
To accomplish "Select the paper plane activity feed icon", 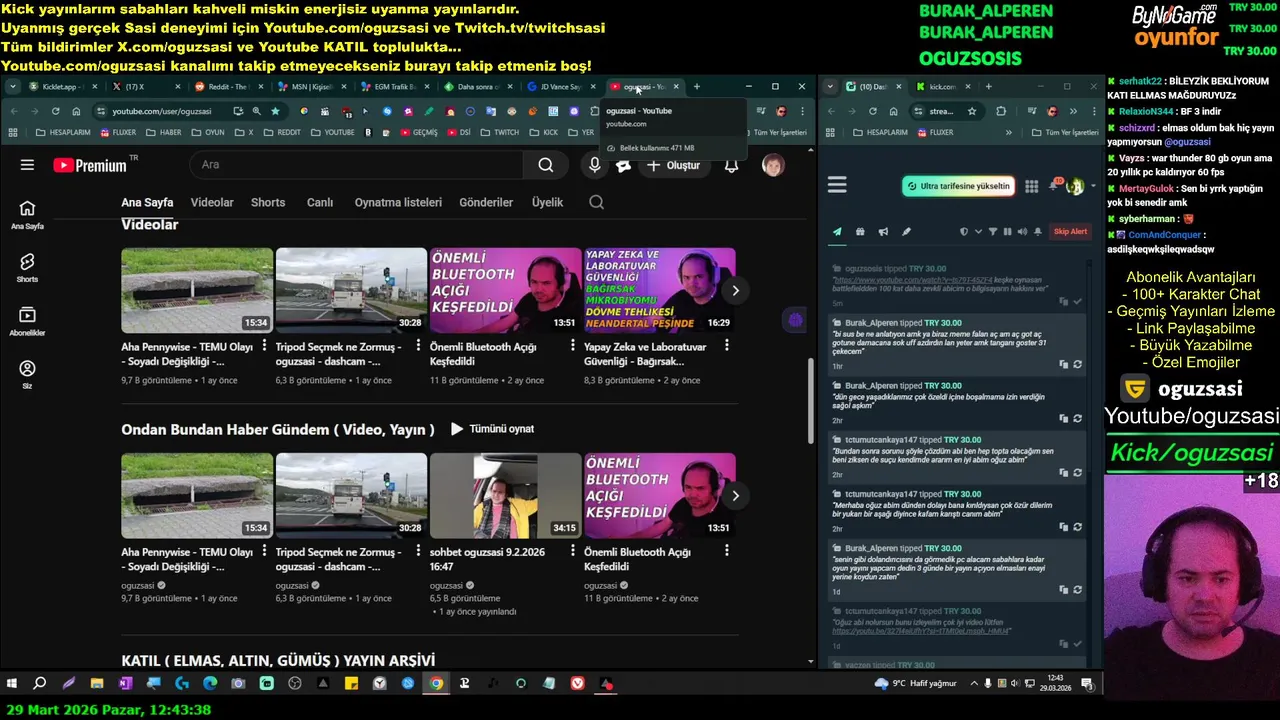I will 837,231.
